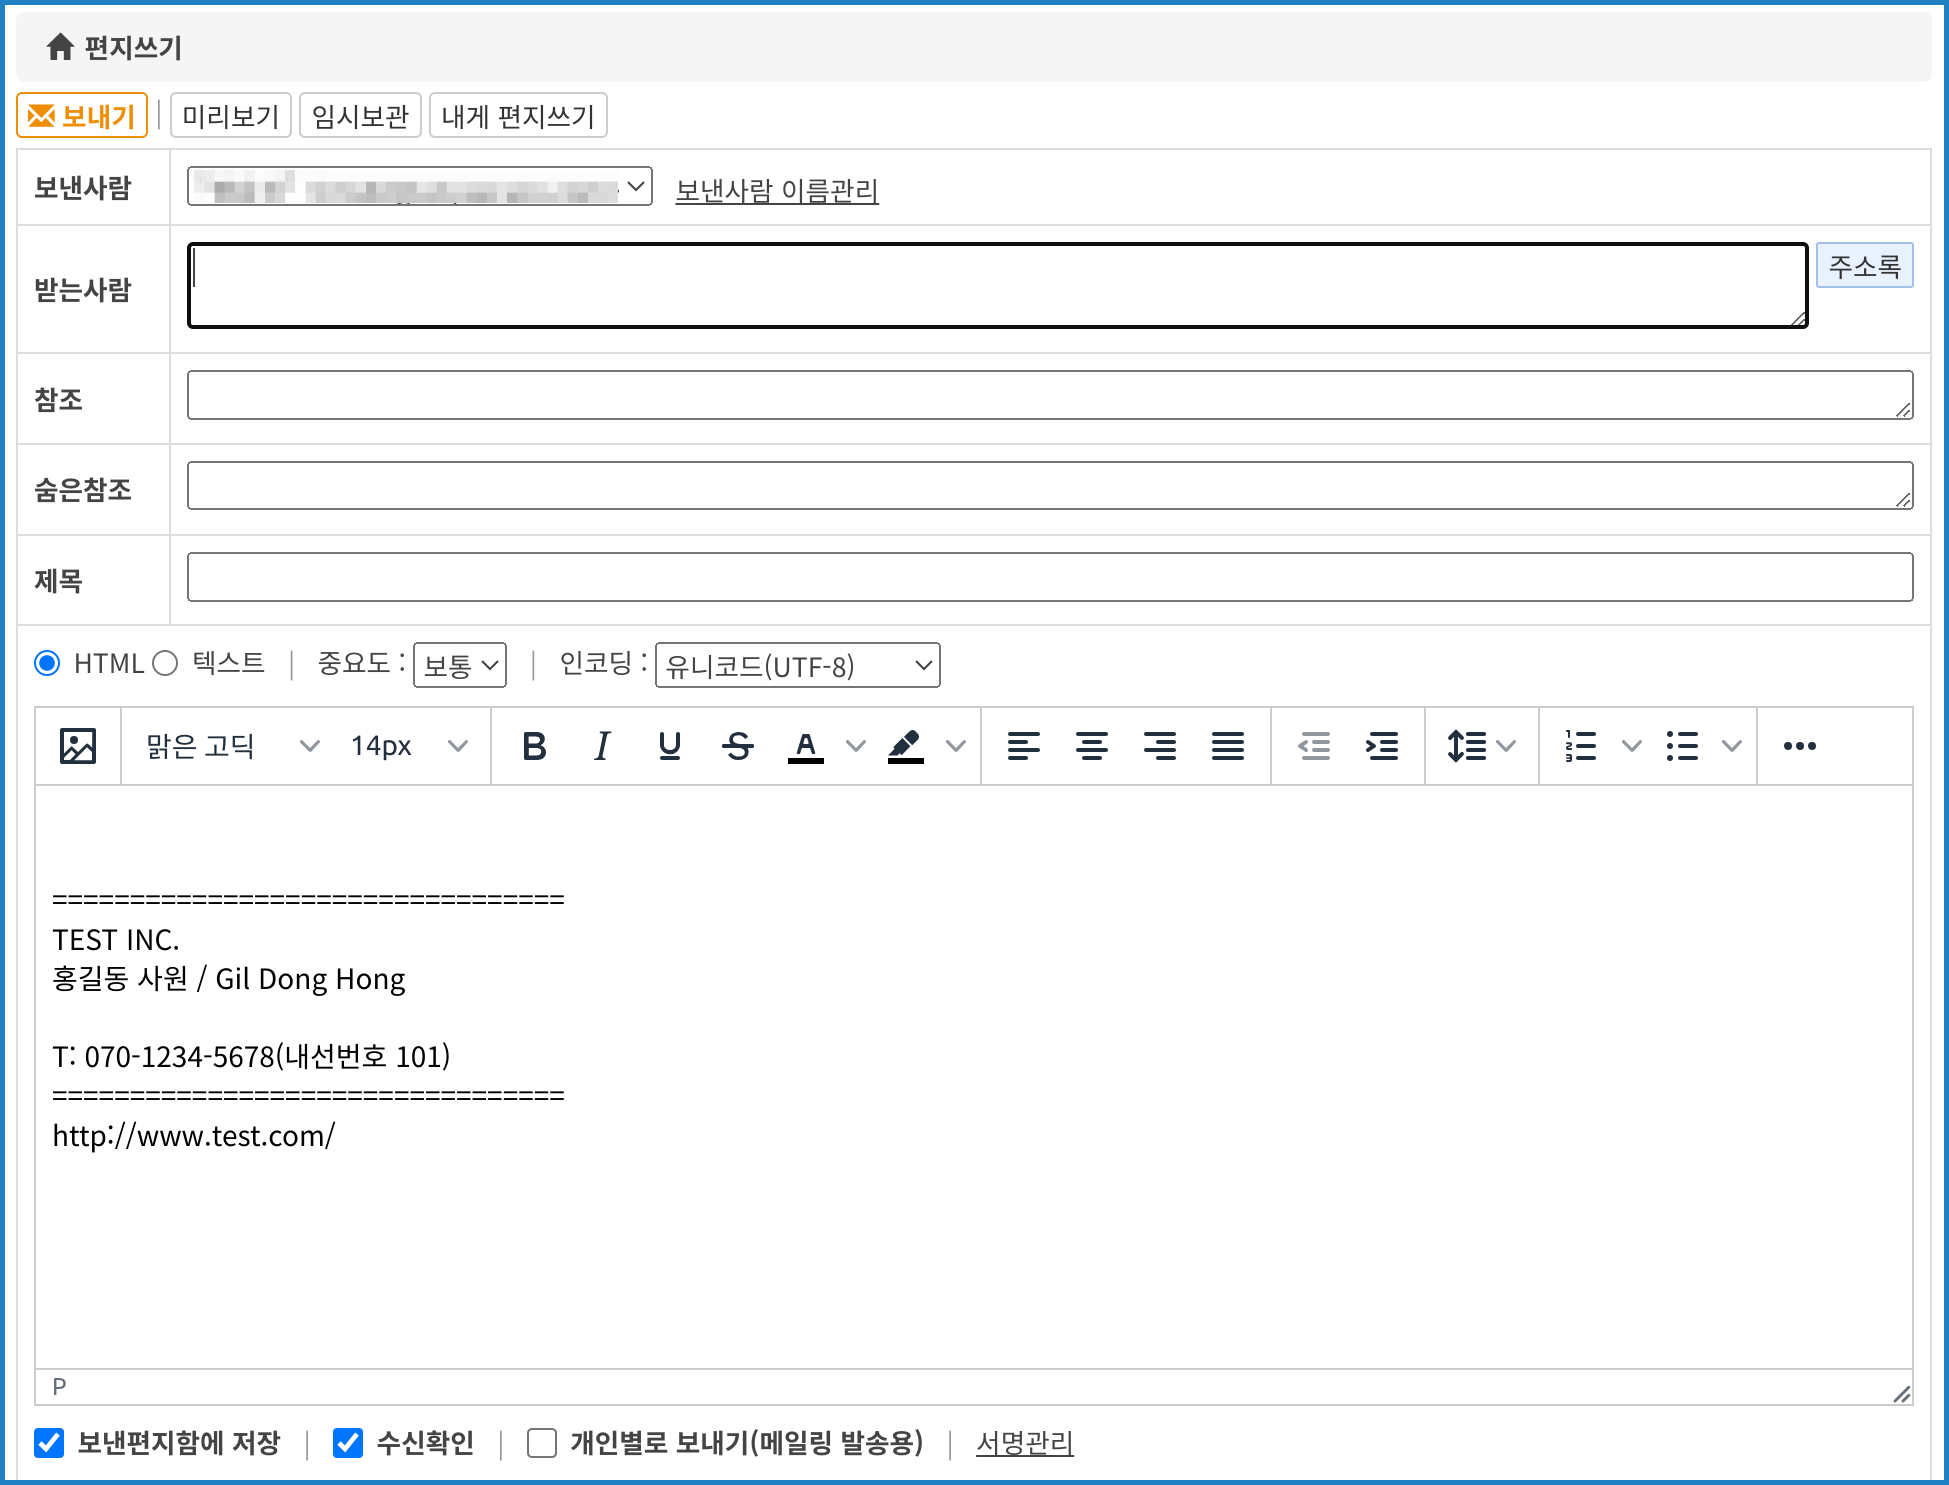Open the 서명관리 signature link
The width and height of the screenshot is (1949, 1485).
pyautogui.click(x=1024, y=1443)
